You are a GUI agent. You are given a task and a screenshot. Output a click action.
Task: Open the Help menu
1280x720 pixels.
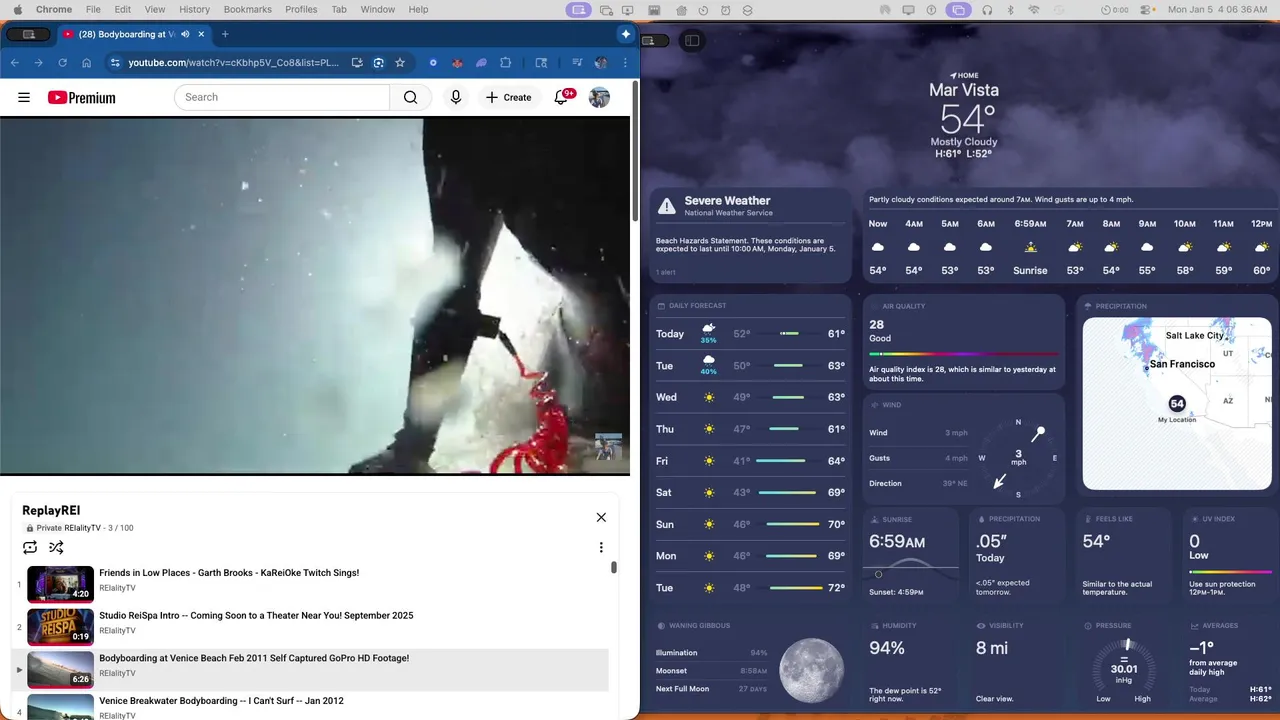(x=418, y=9)
